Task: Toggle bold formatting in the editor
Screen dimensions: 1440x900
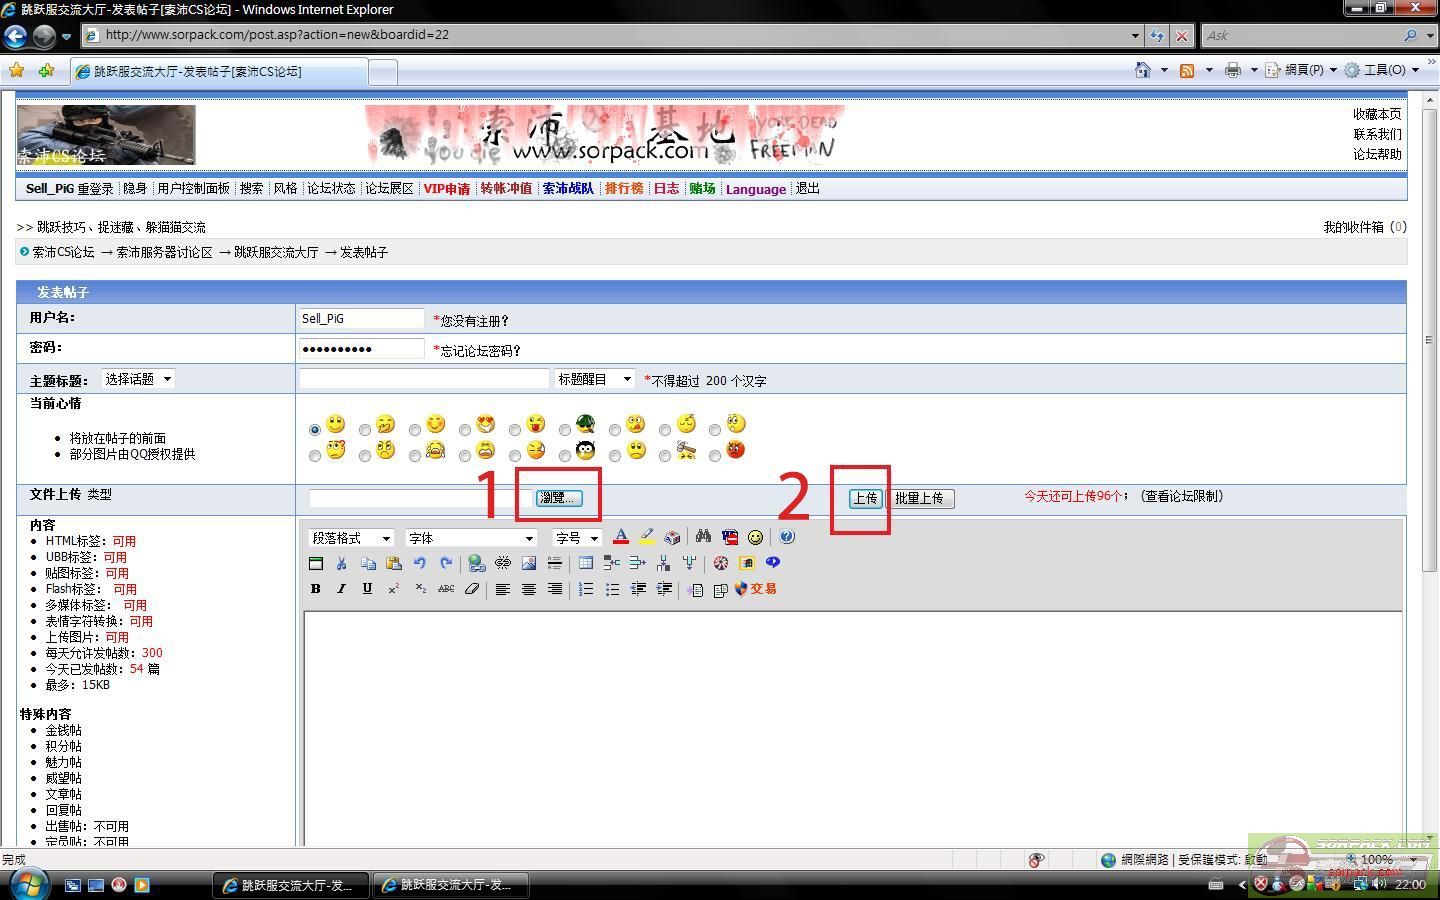Action: [315, 589]
